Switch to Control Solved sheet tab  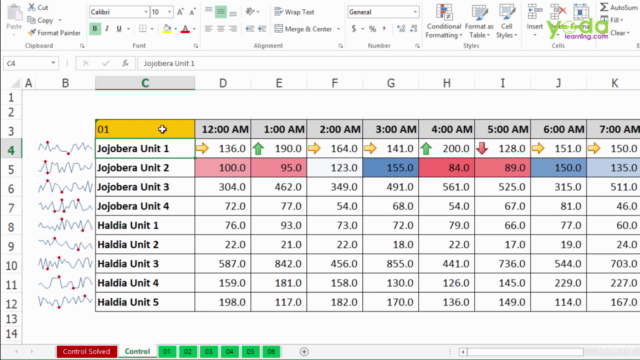coord(87,351)
